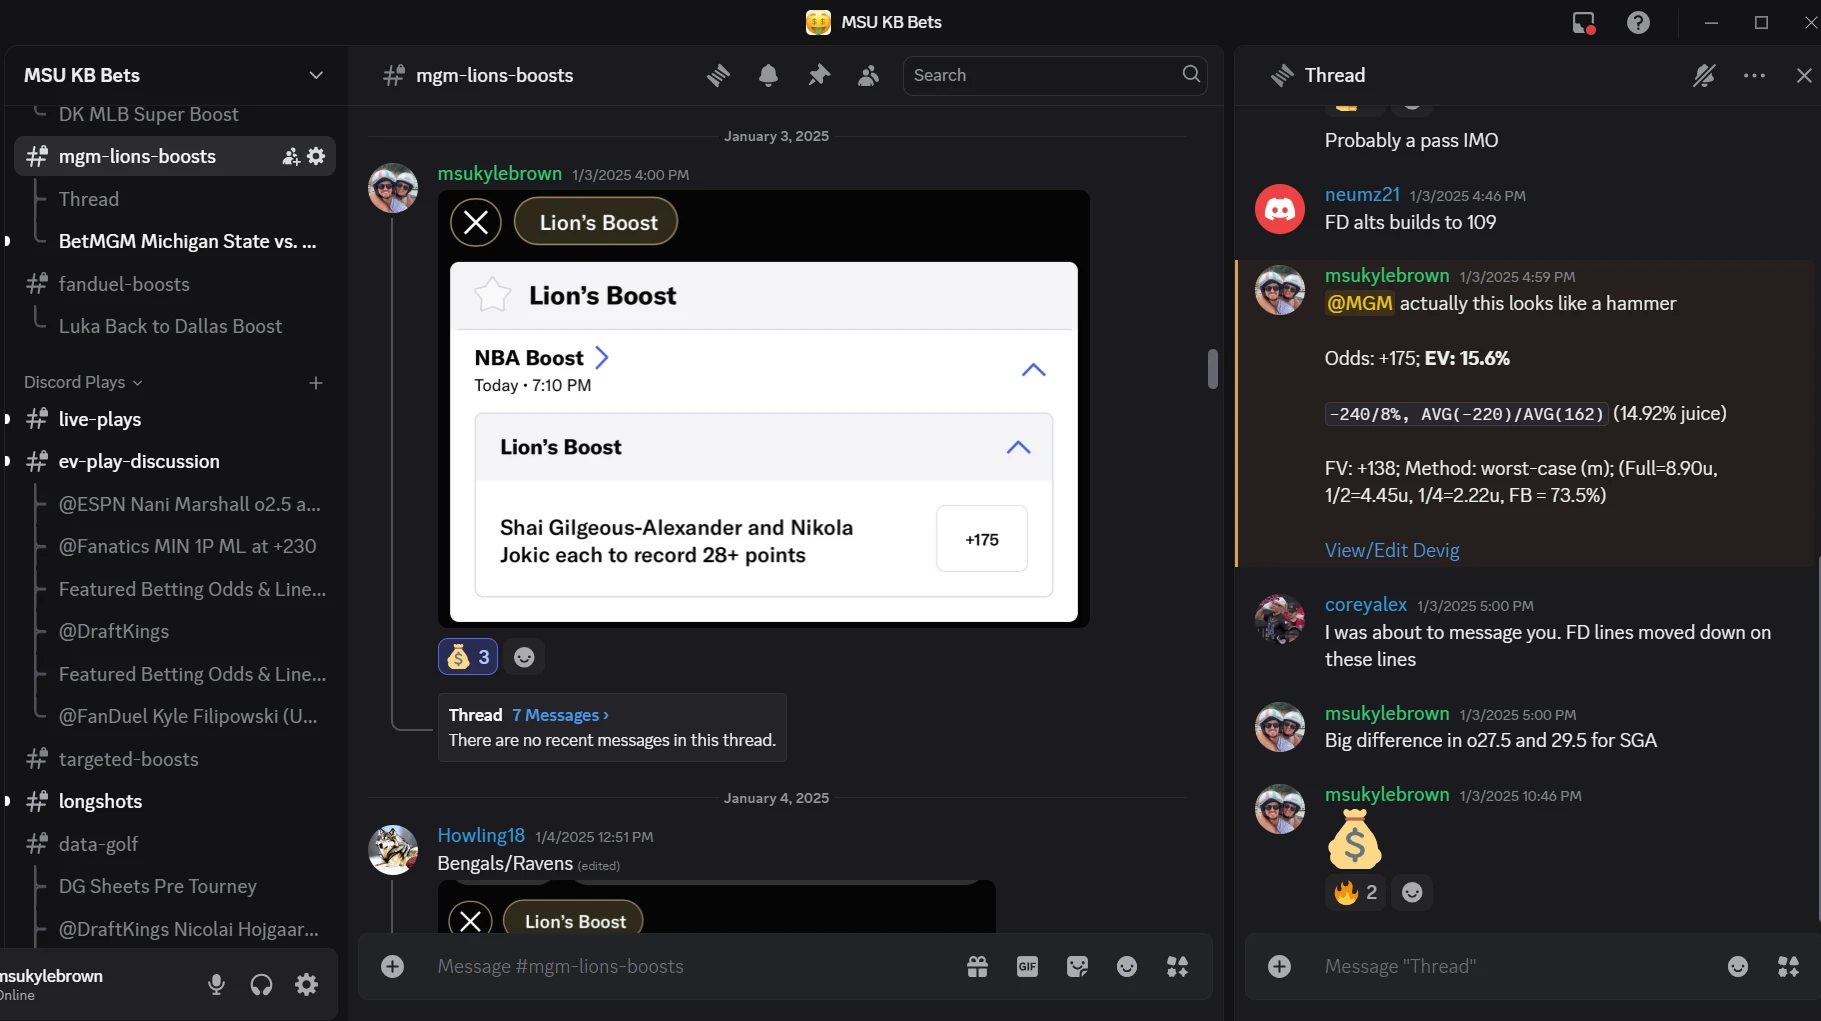The image size is (1821, 1021).
Task: Add reaction under money bag message in thread
Action: point(1412,892)
